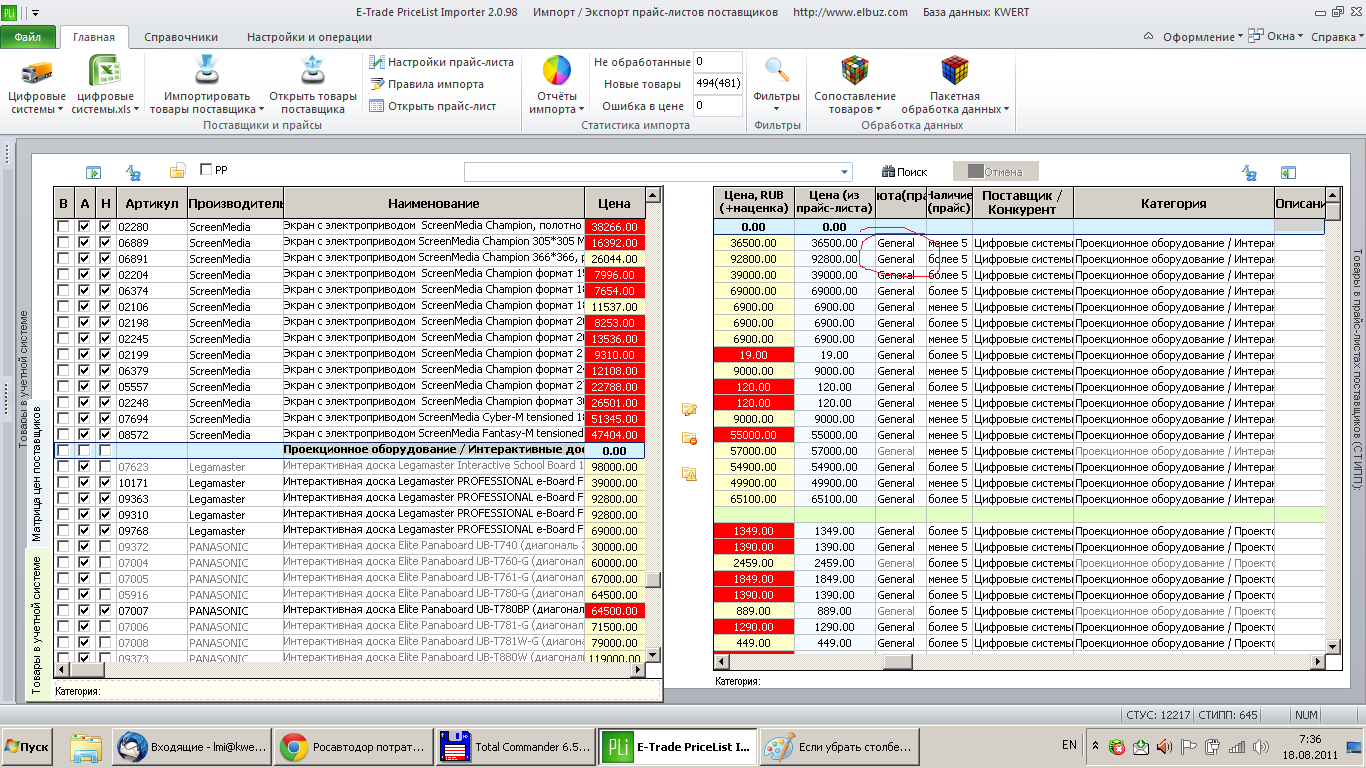Click the green export icon above the left table

(x=93, y=172)
